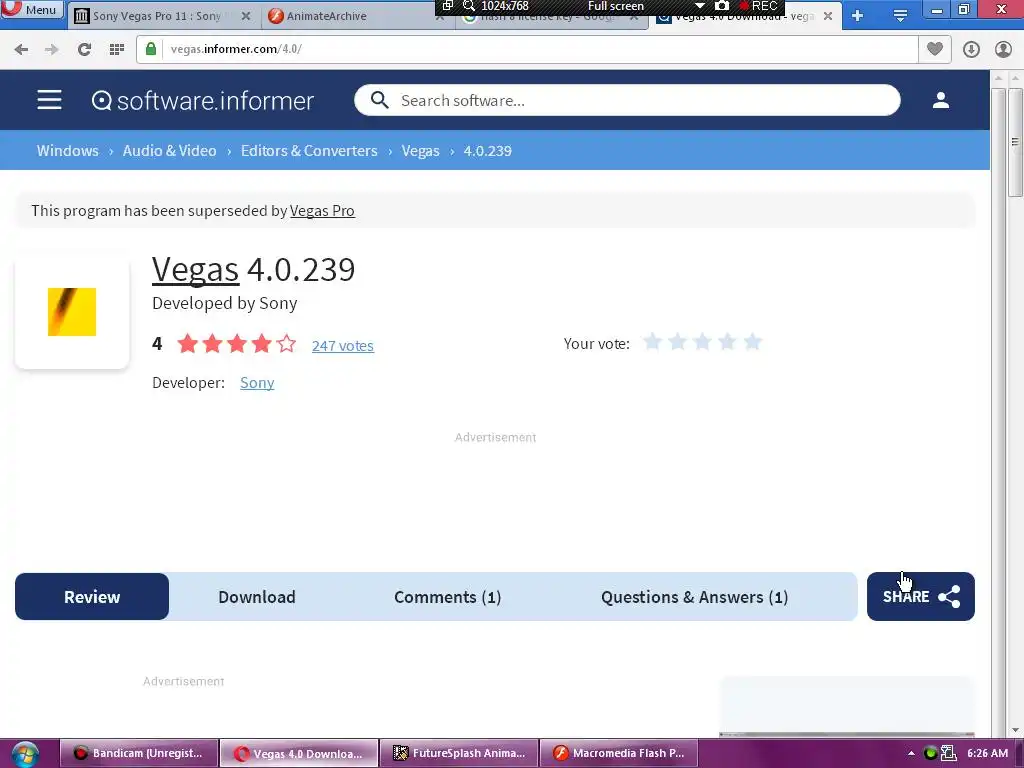Click the Bandicam screenshot camera icon

point(722,6)
